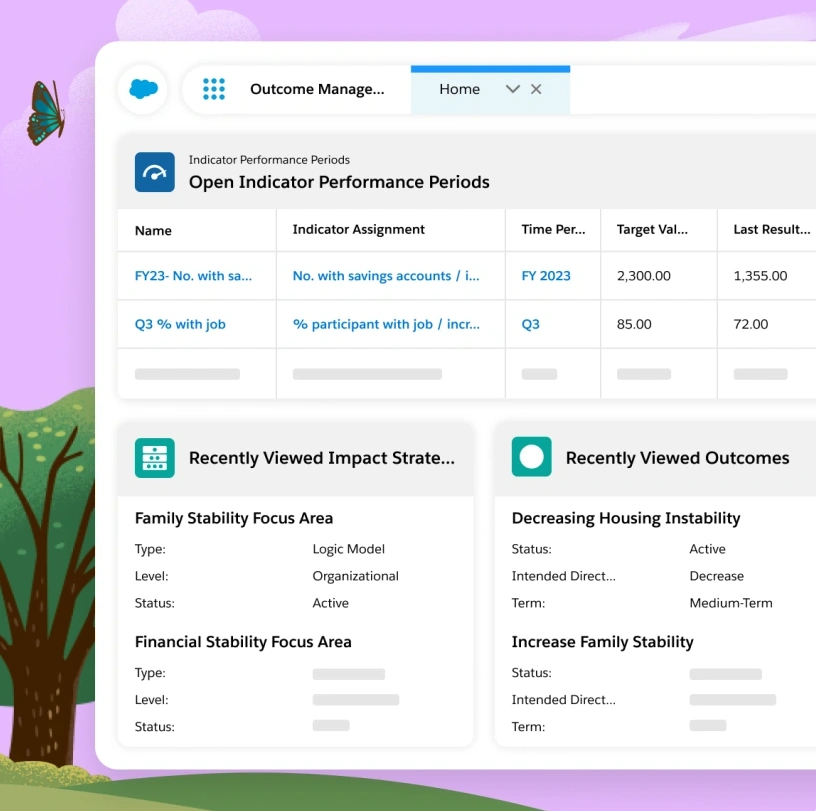816x811 pixels.
Task: Open Increase Family Stability outcome
Action: click(x=602, y=641)
